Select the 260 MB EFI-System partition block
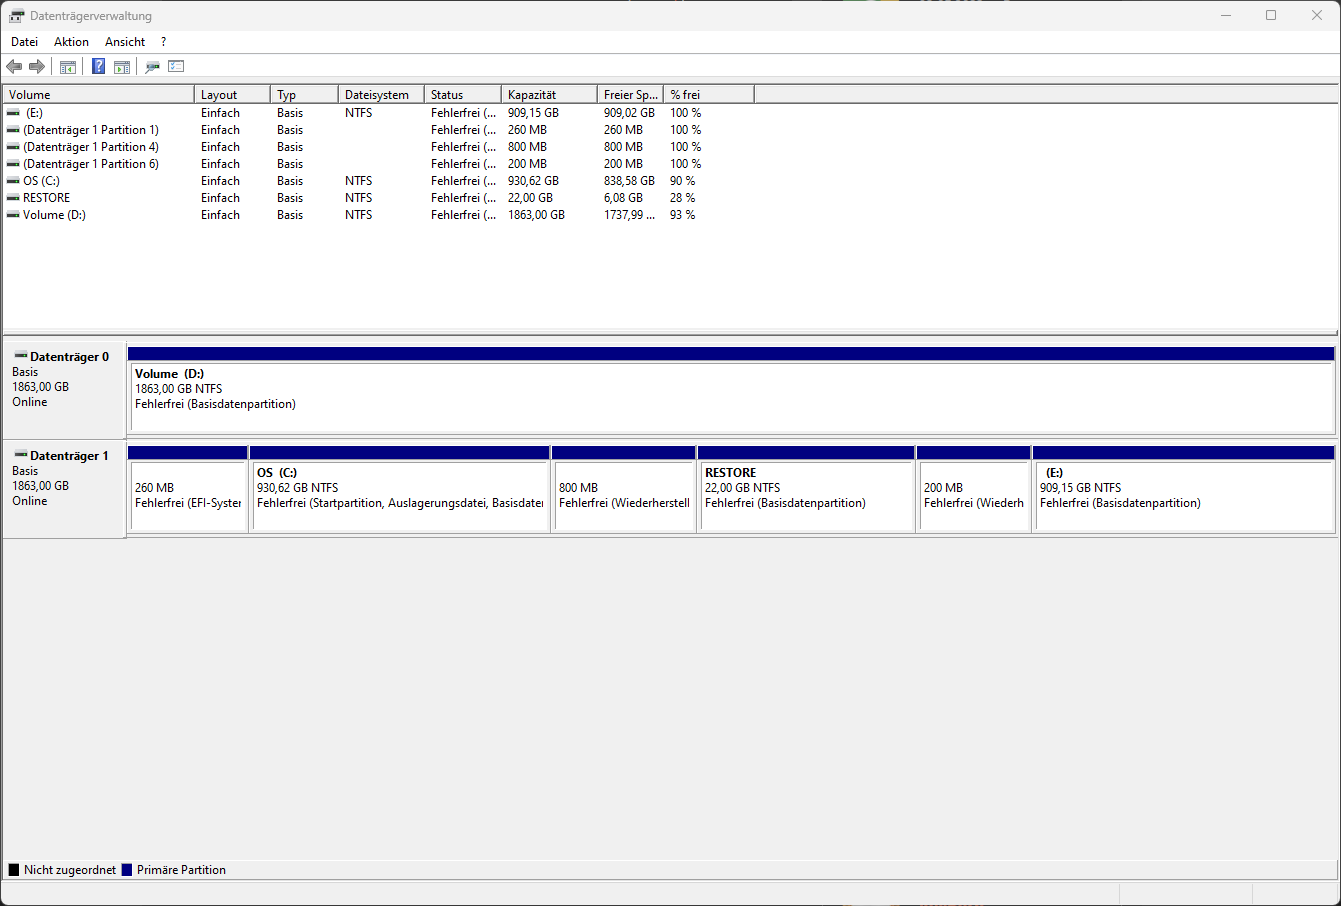Image resolution: width=1341 pixels, height=906 pixels. click(188, 490)
